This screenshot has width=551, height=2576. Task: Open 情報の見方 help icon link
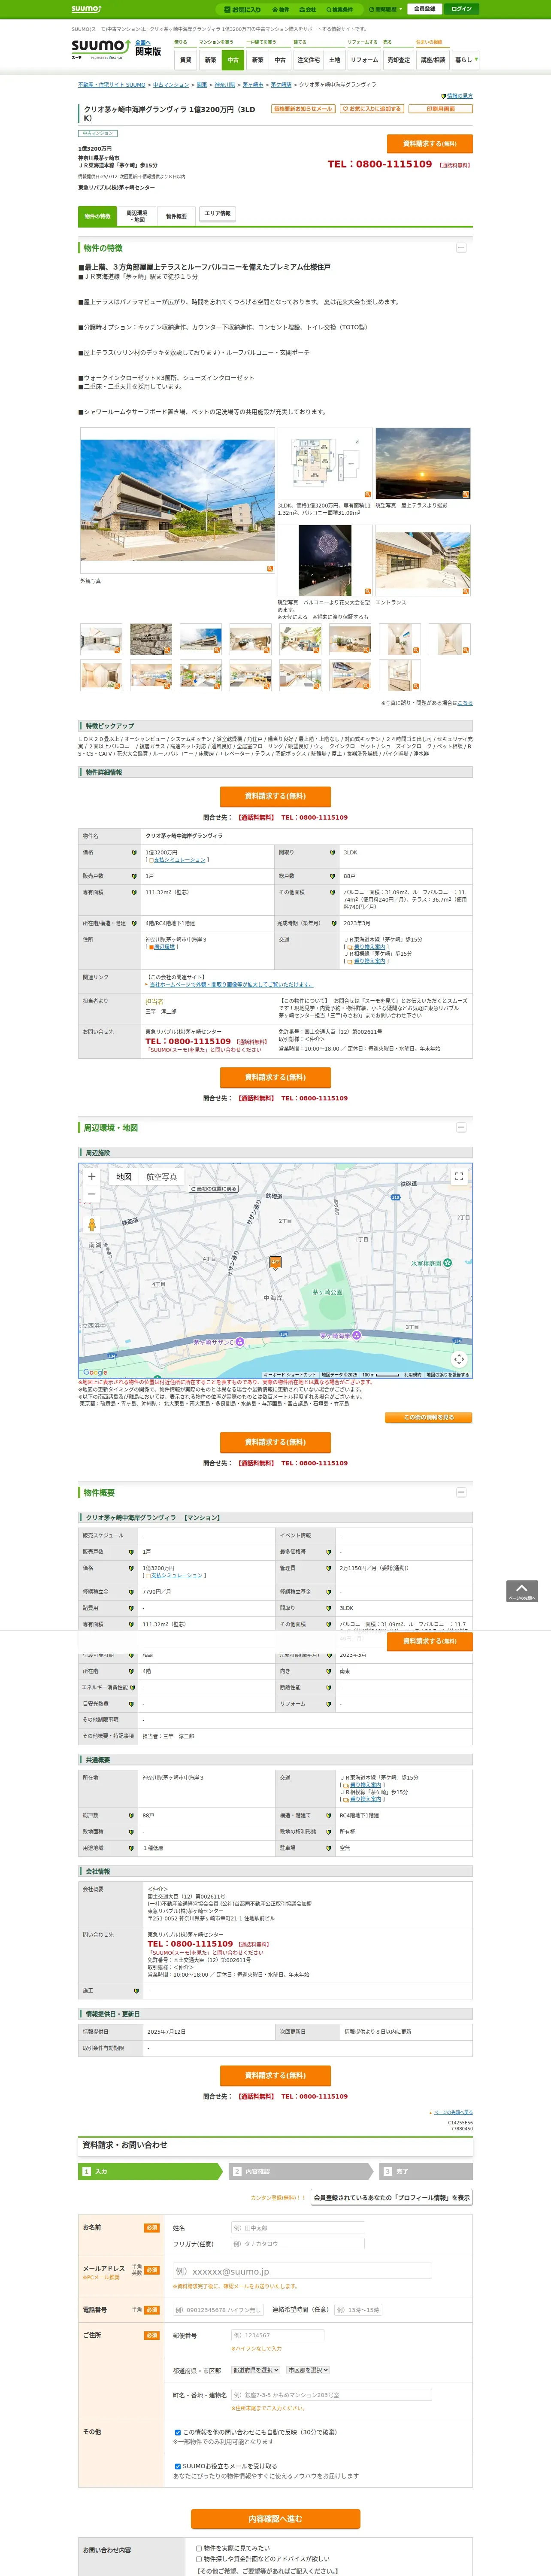coord(457,96)
